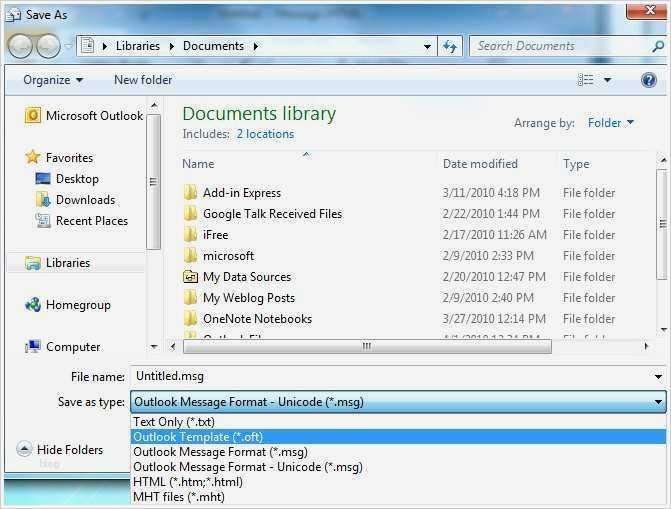Expand the address bar history dropdown
The image size is (671, 509).
tap(427, 46)
